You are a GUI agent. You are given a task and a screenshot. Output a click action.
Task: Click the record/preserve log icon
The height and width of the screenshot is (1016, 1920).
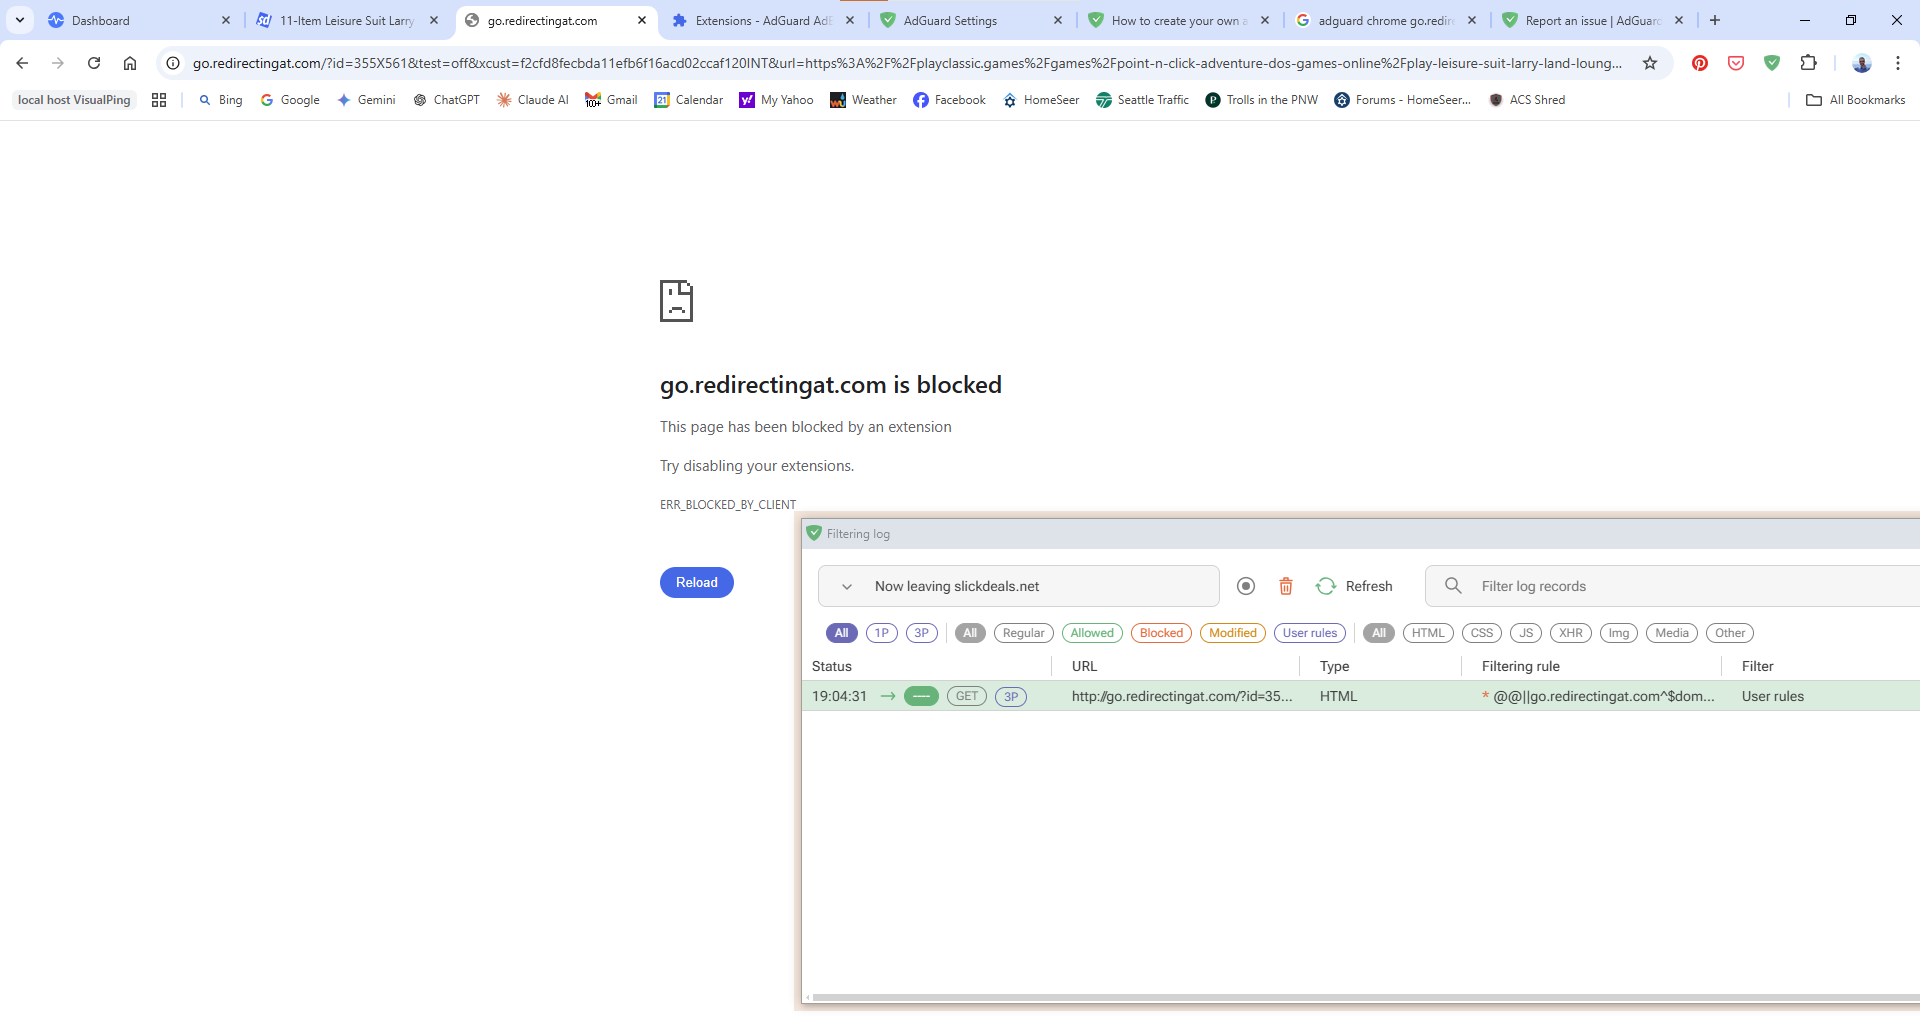pyautogui.click(x=1245, y=586)
